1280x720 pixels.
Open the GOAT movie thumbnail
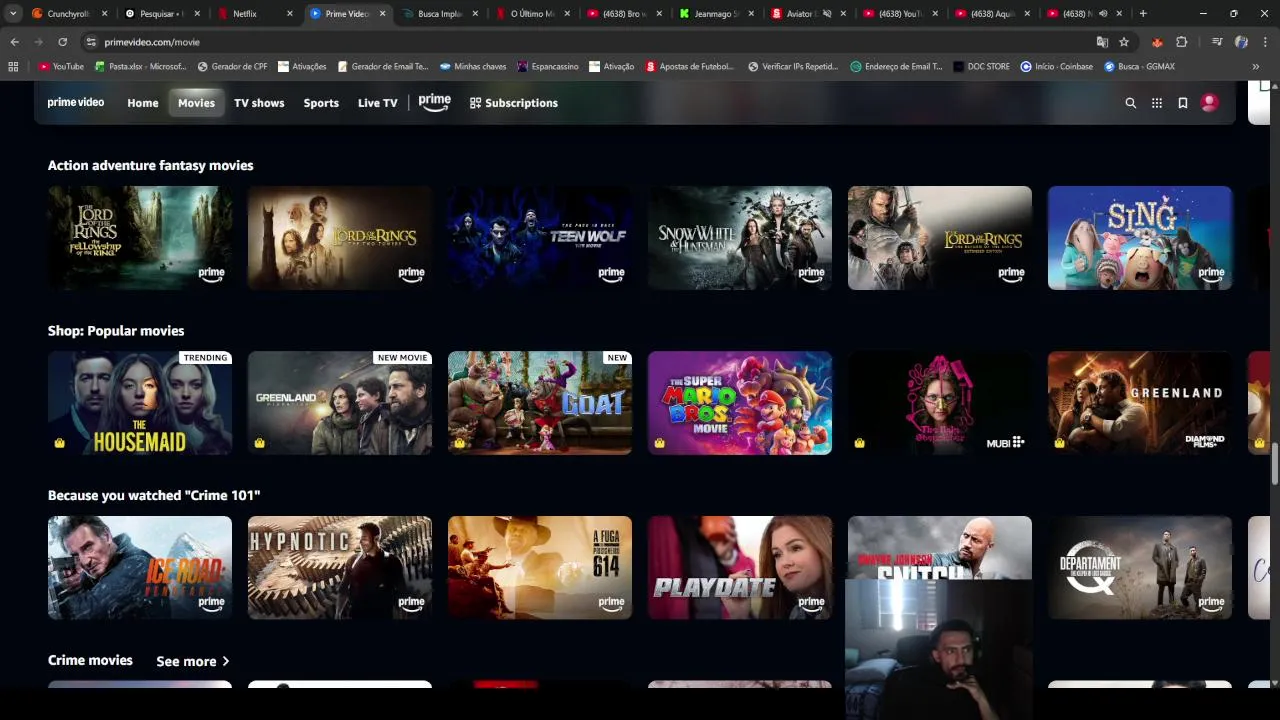pos(540,403)
